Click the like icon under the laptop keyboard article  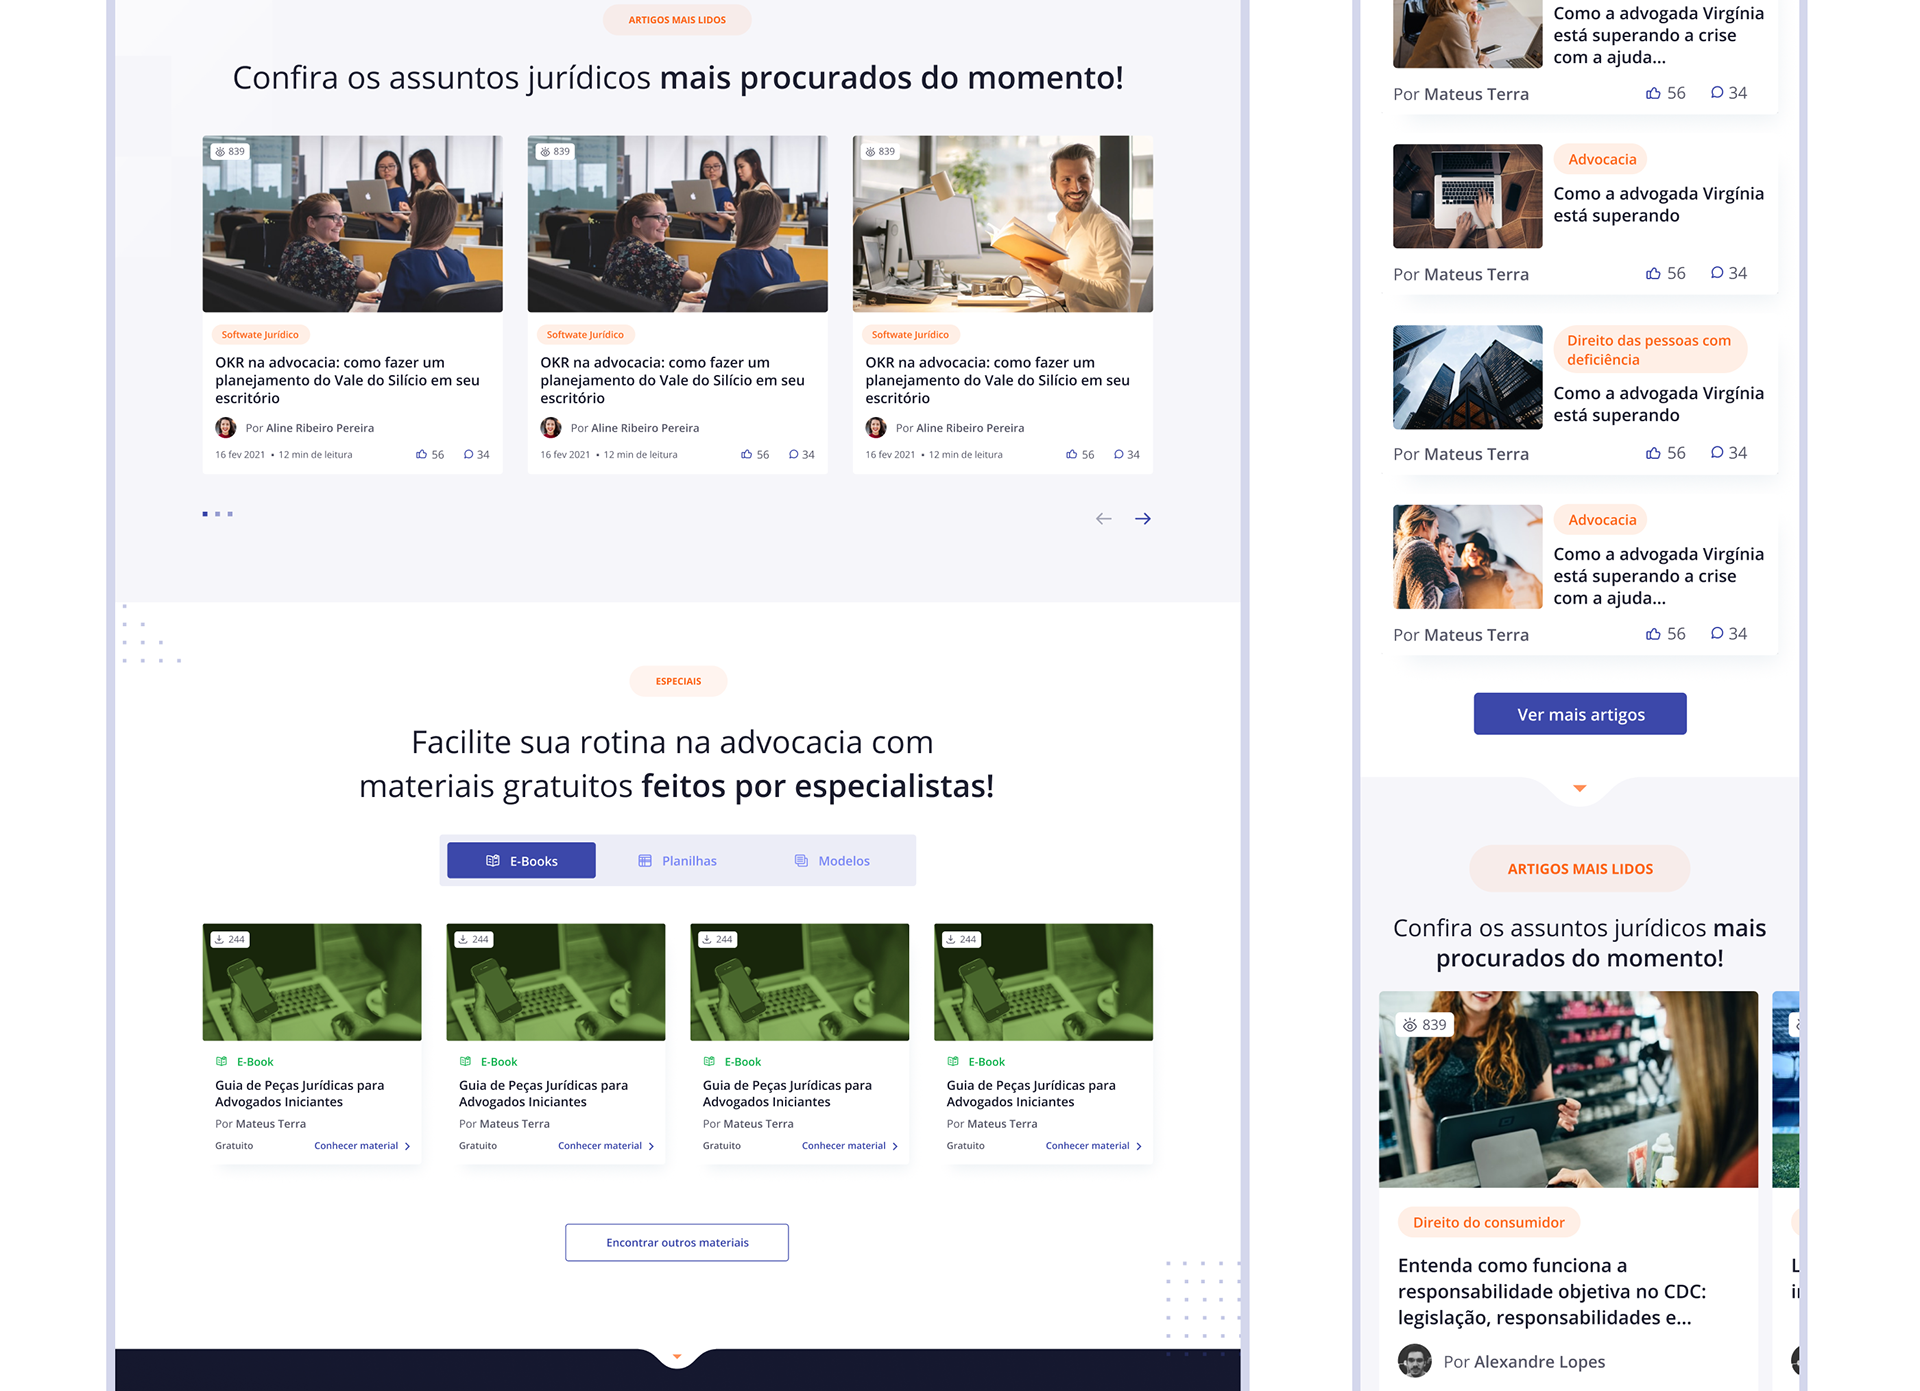pyautogui.click(x=1653, y=273)
